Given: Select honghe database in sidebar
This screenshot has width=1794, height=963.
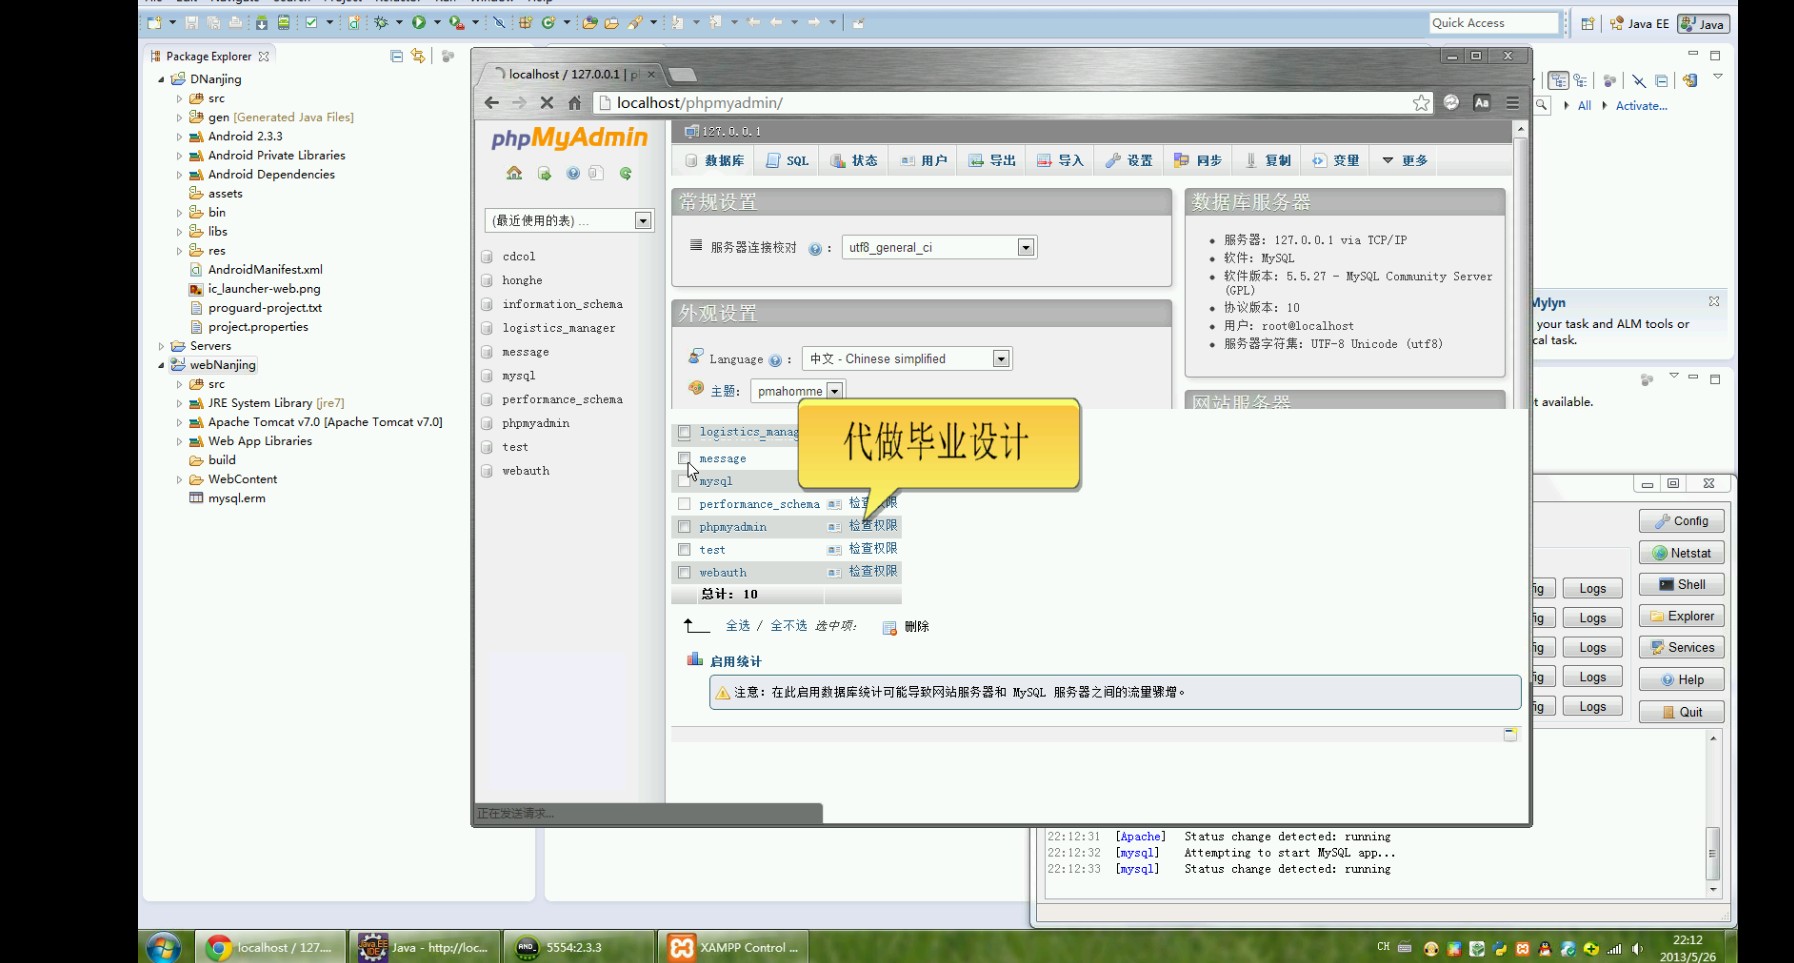Looking at the screenshot, I should tap(522, 280).
